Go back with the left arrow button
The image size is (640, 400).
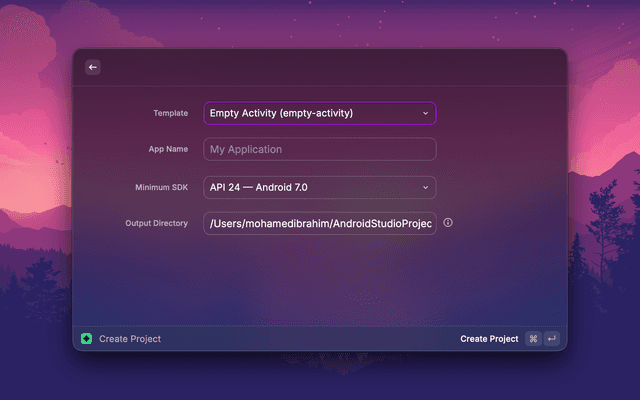[x=93, y=67]
